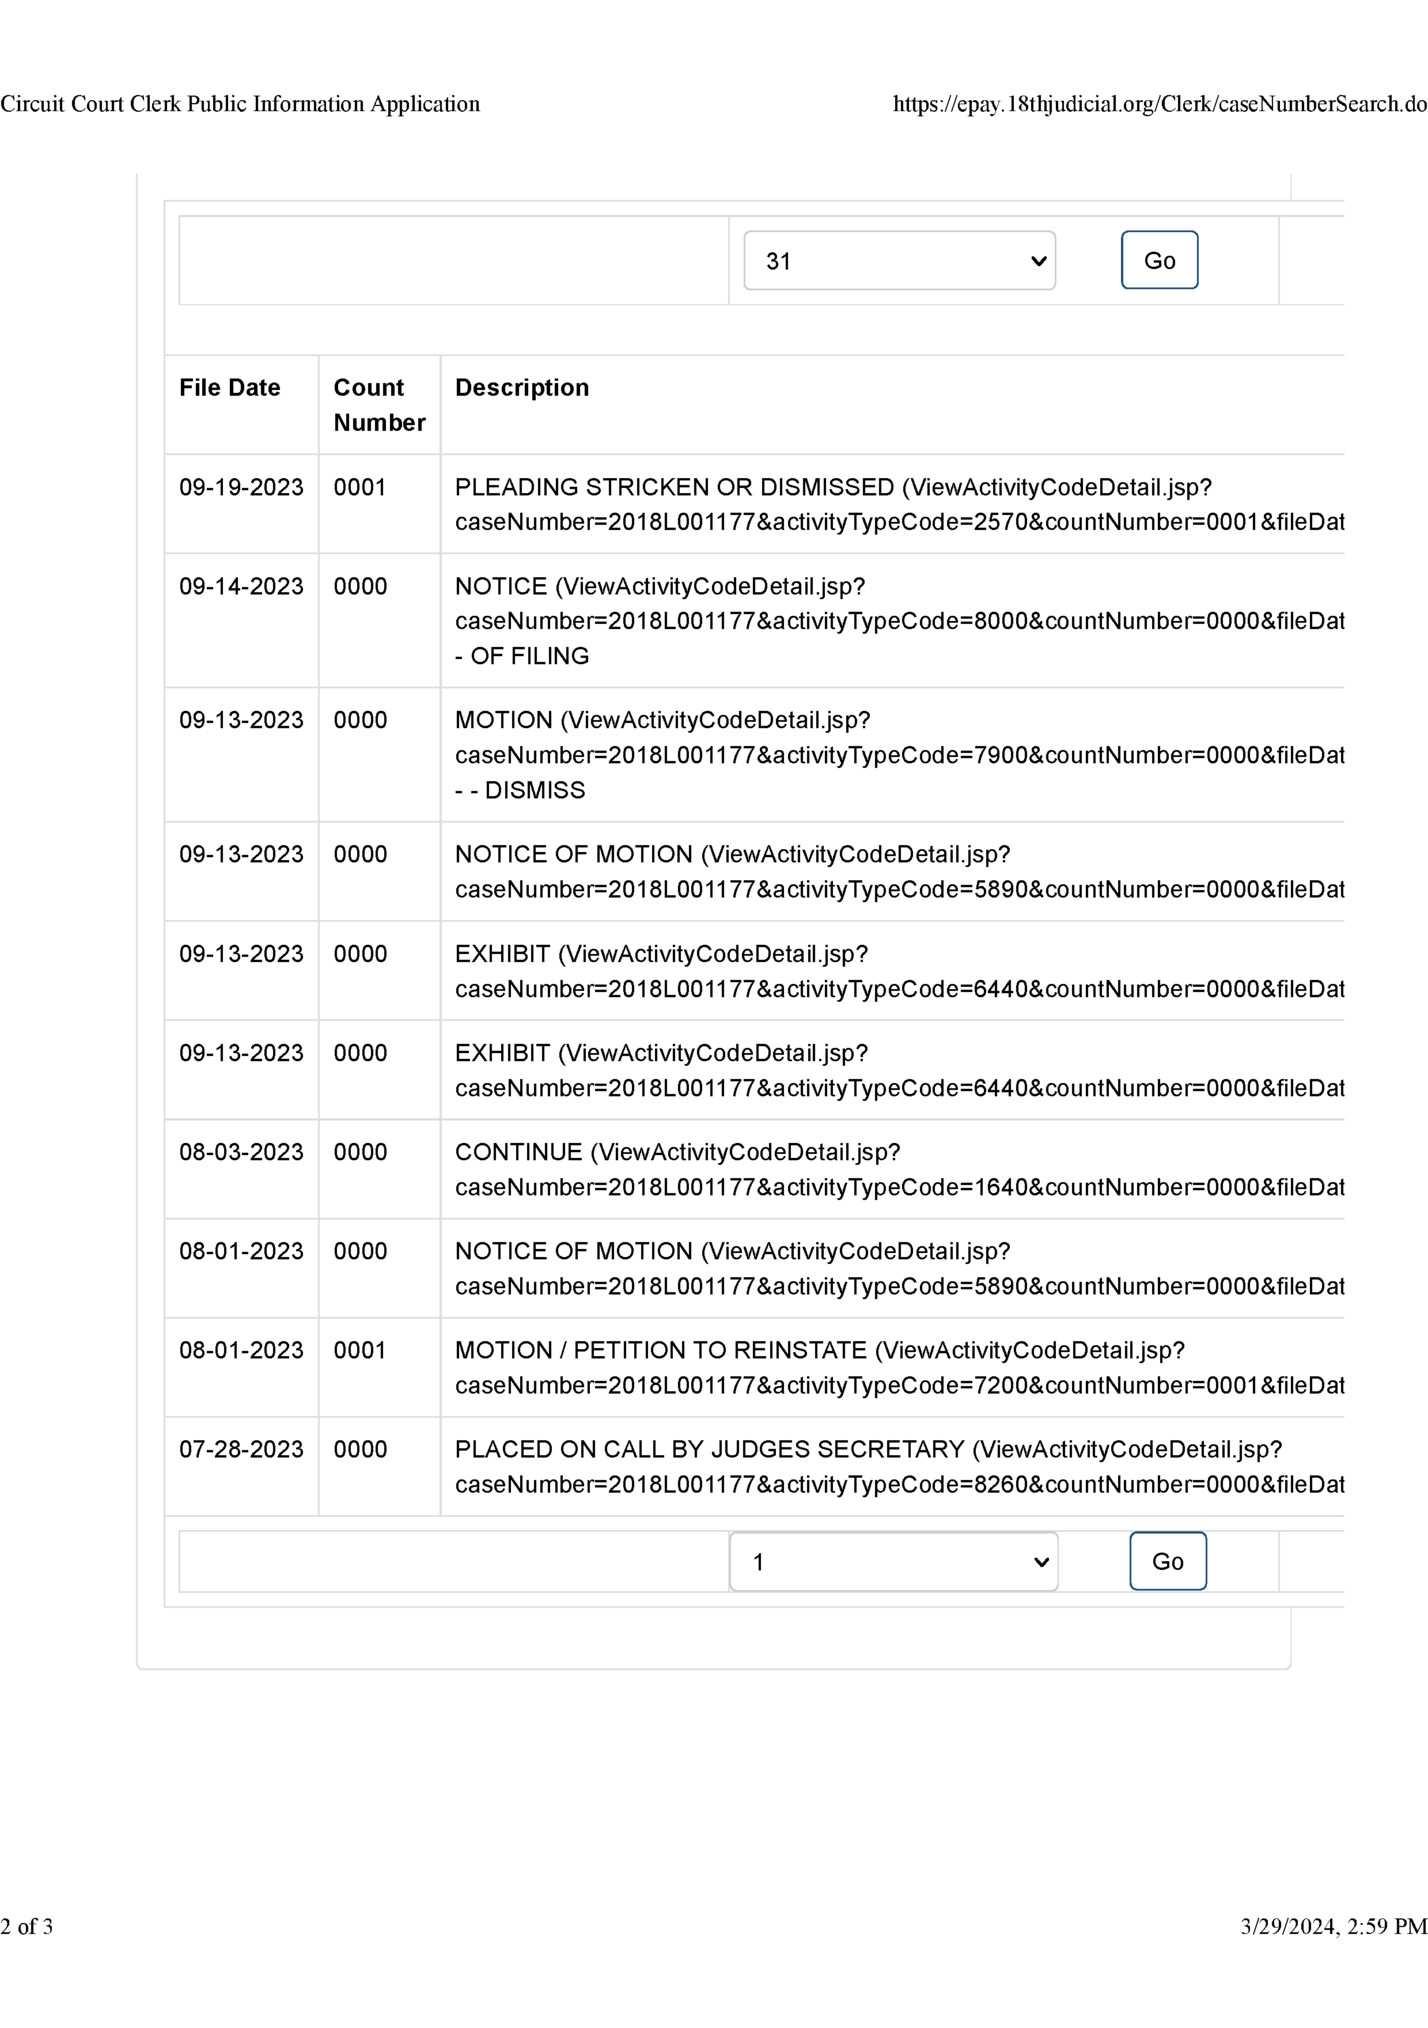The height and width of the screenshot is (2028, 1428).
Task: Select the 07-28-2023 file date cell
Action: [x=241, y=1449]
